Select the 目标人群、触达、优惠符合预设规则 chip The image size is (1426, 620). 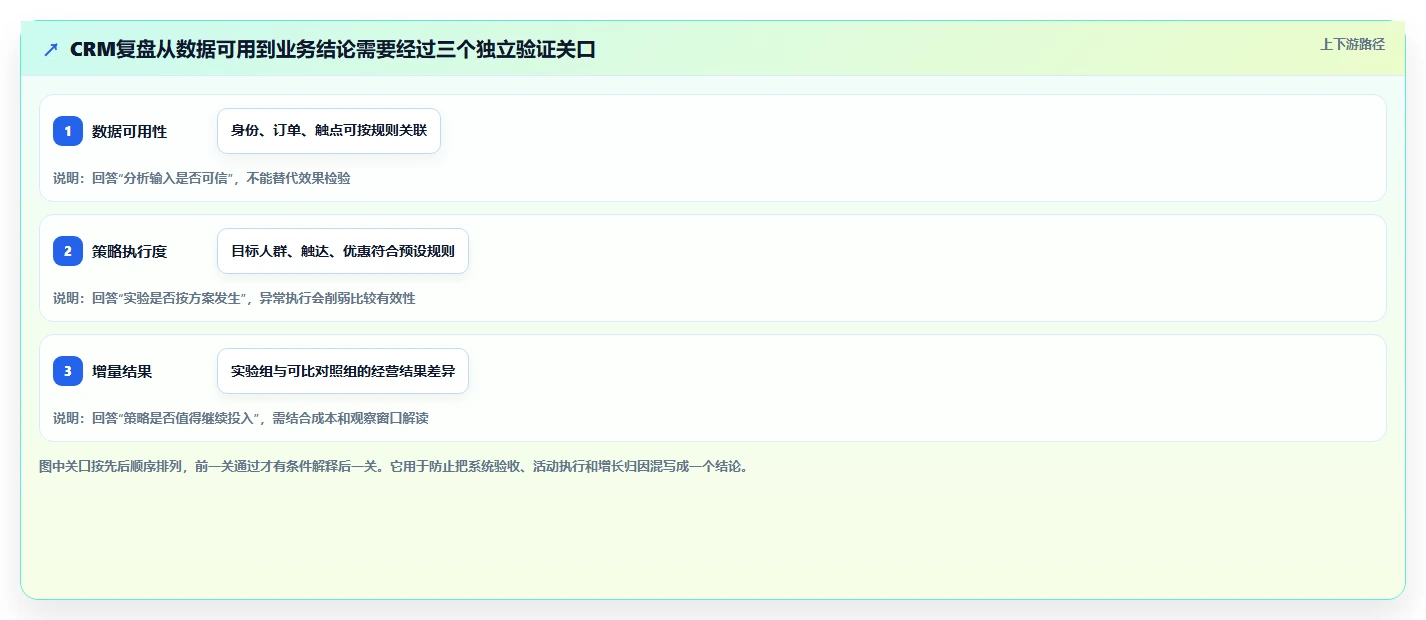click(x=343, y=251)
